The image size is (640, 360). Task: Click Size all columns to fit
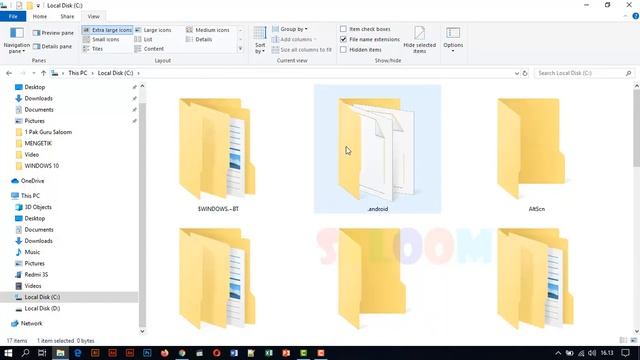pyautogui.click(x=302, y=50)
